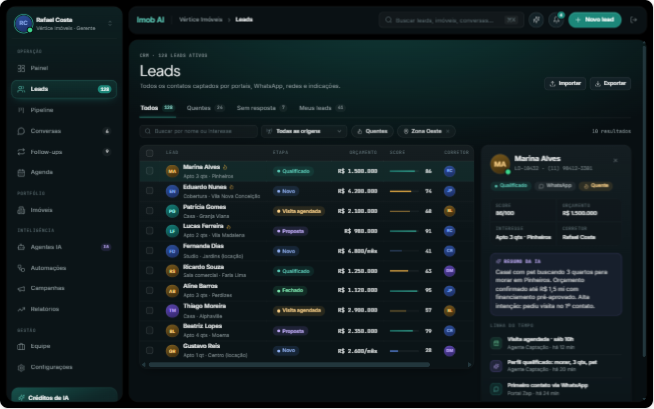Open Configurações settings
This screenshot has height=409, width=654.
pyautogui.click(x=64, y=367)
